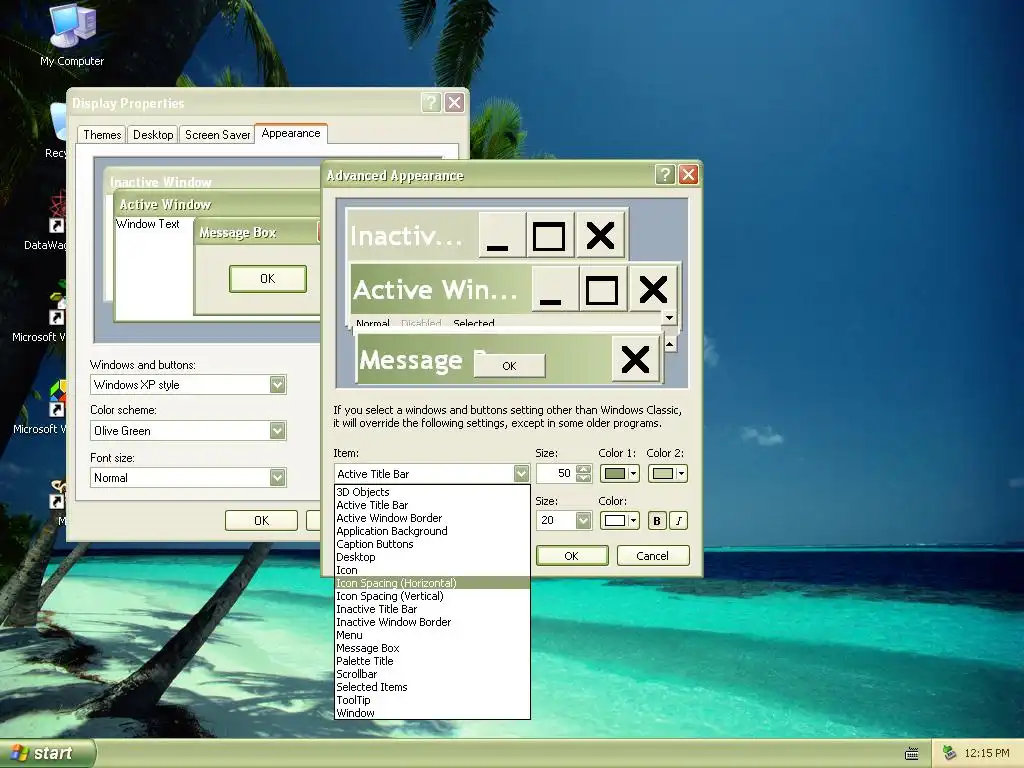Switch to the Themes tab
Image resolution: width=1024 pixels, height=768 pixels.
click(102, 135)
